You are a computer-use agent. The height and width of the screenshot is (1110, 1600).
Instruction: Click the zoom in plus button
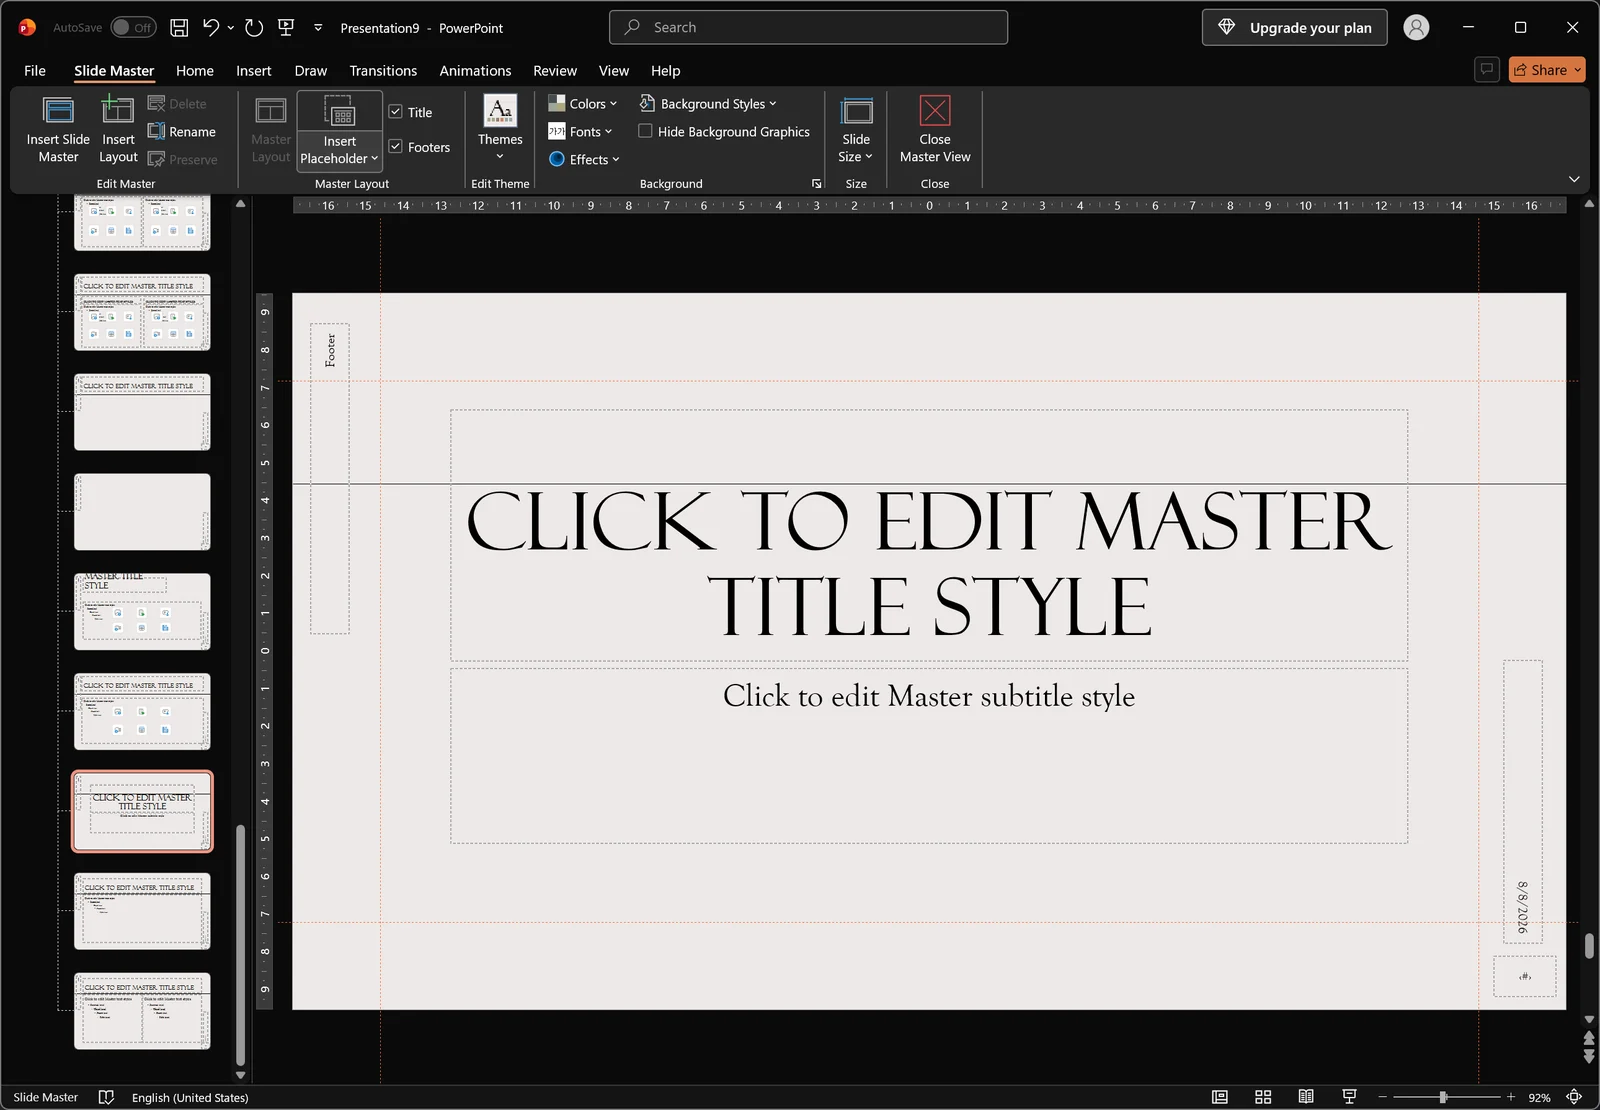click(1510, 1097)
